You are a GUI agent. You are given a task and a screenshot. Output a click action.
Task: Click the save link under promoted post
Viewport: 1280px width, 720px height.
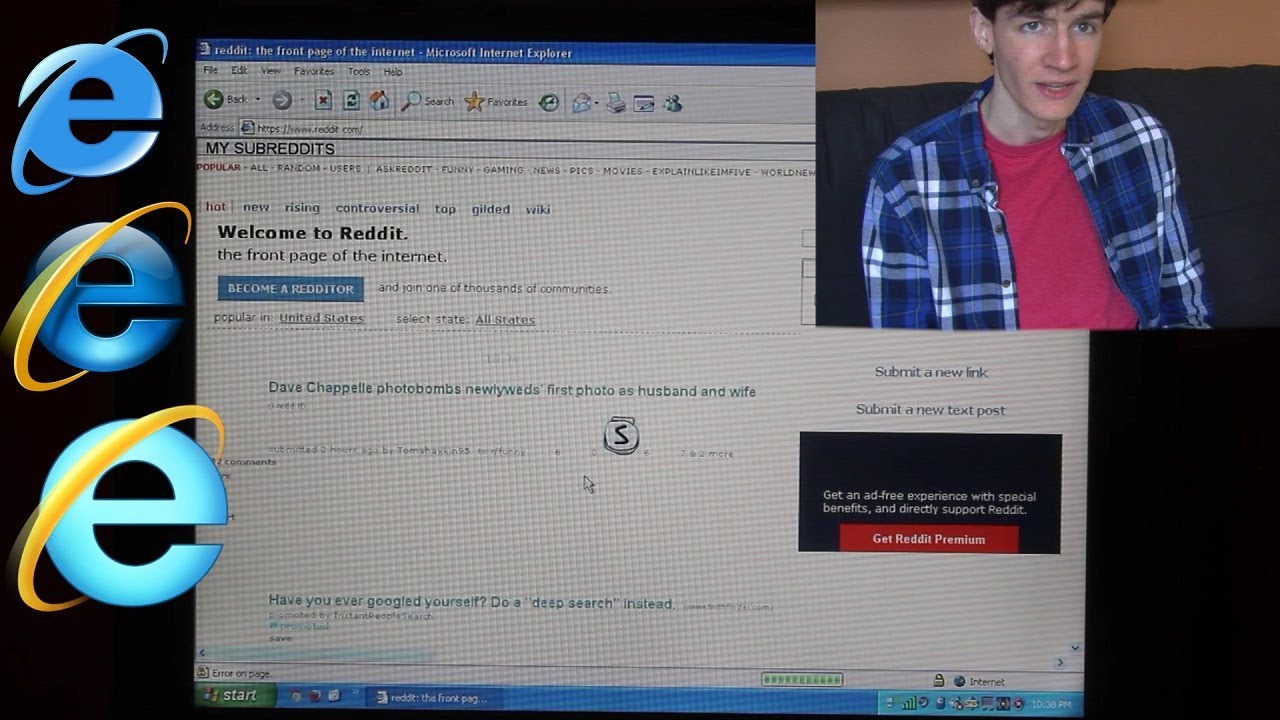(x=280, y=638)
